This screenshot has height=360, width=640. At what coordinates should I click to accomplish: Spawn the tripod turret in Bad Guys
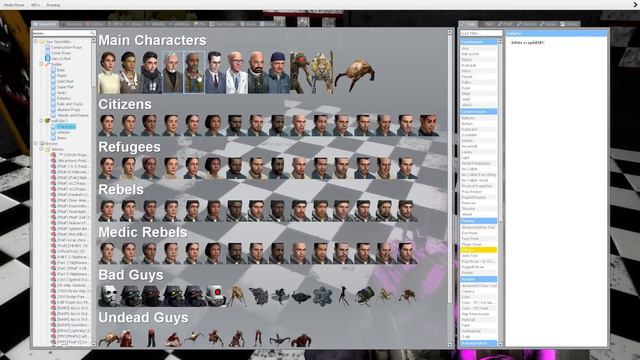[237, 296]
